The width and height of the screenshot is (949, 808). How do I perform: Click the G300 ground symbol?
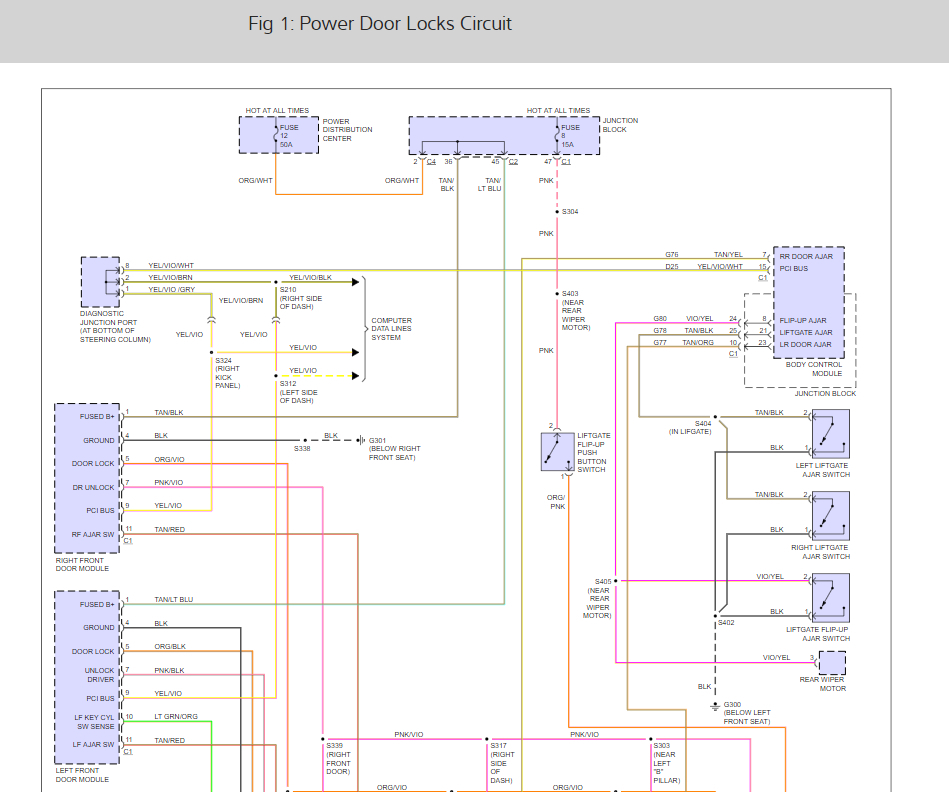click(715, 706)
